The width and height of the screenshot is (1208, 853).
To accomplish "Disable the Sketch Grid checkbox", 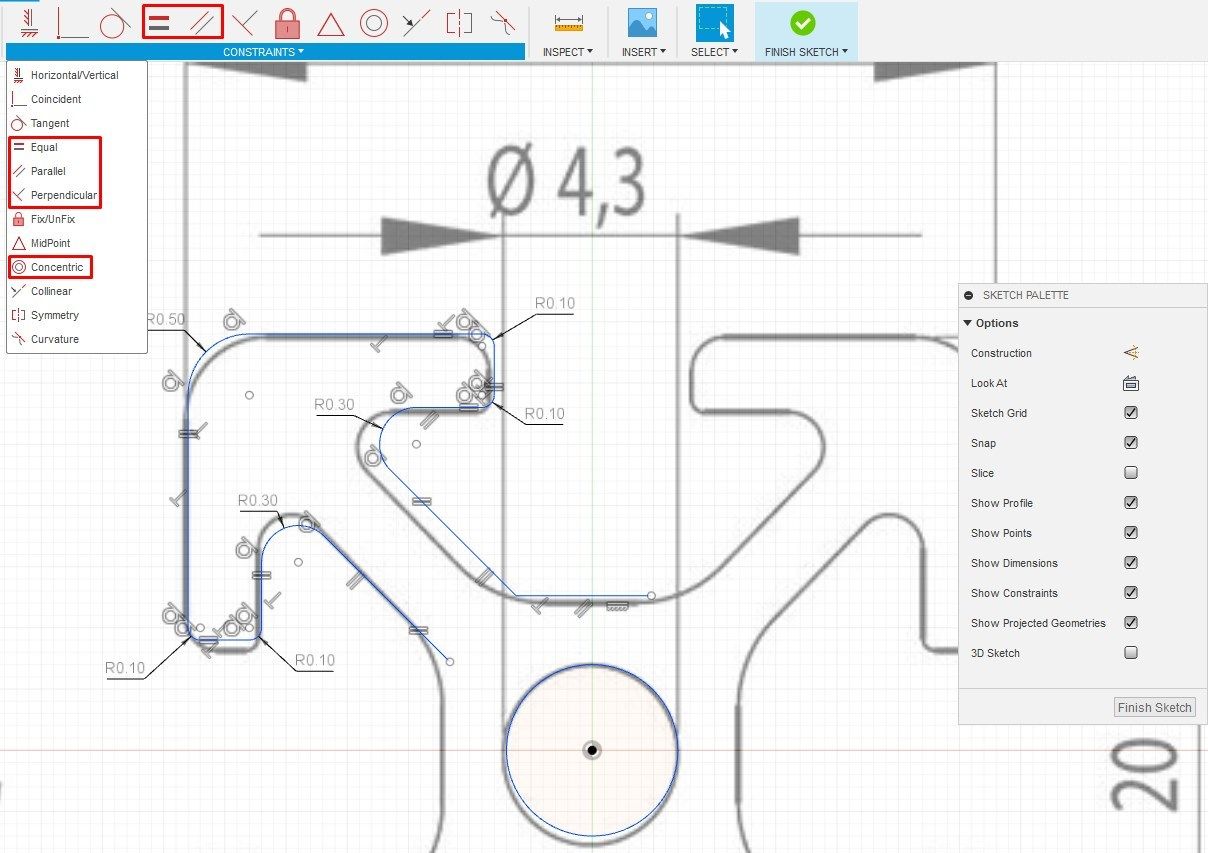I will click(x=1131, y=412).
